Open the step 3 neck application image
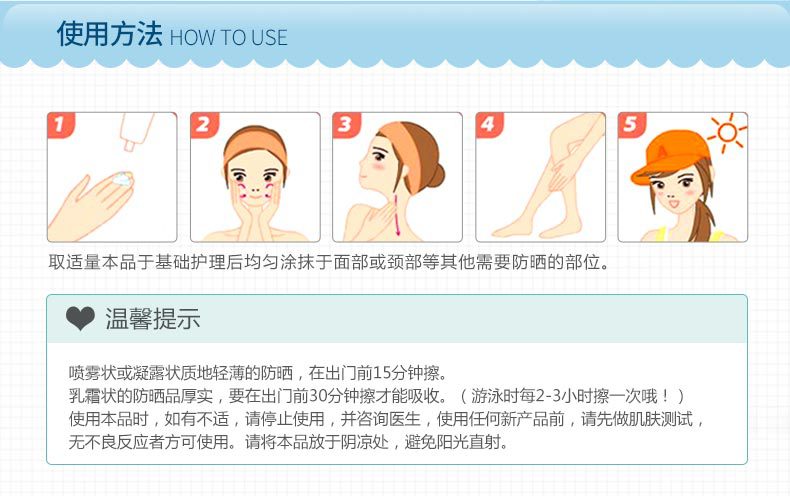This screenshot has width=790, height=496. tap(398, 177)
